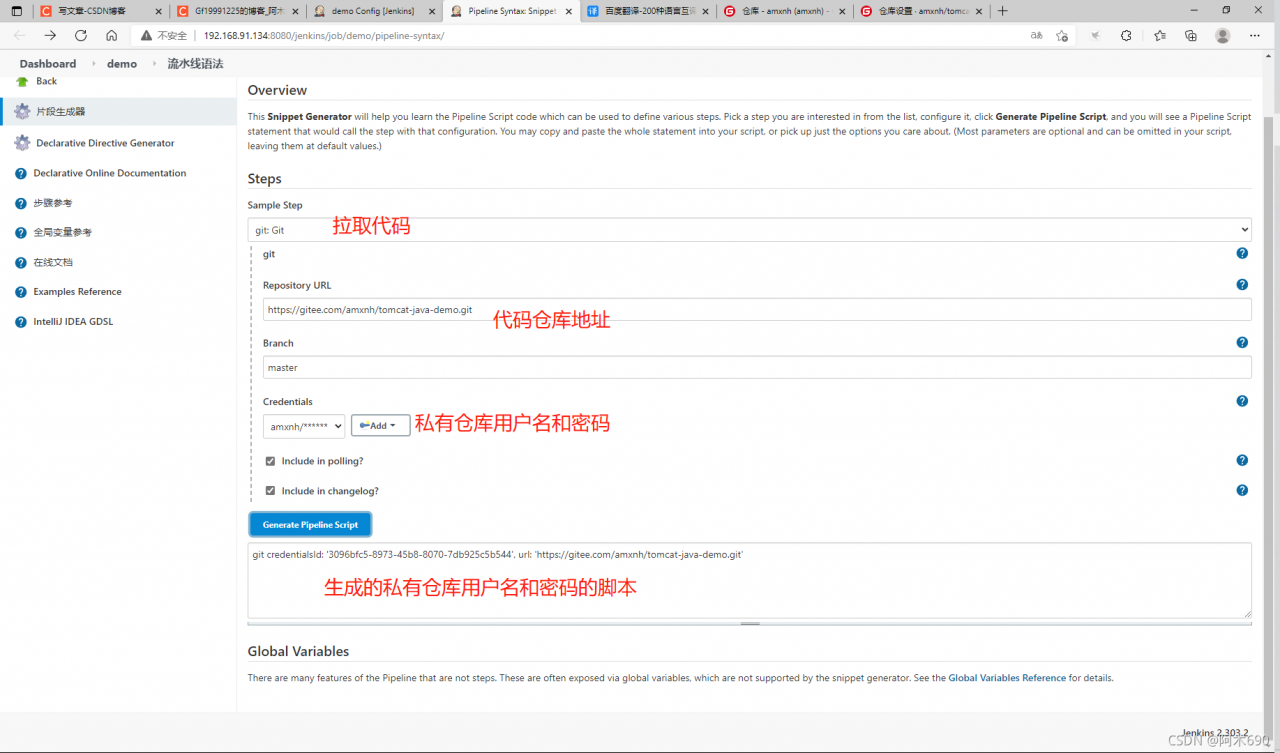The height and width of the screenshot is (753, 1280).
Task: Open the 流水线语法 breadcrumb link
Action: pos(195,64)
